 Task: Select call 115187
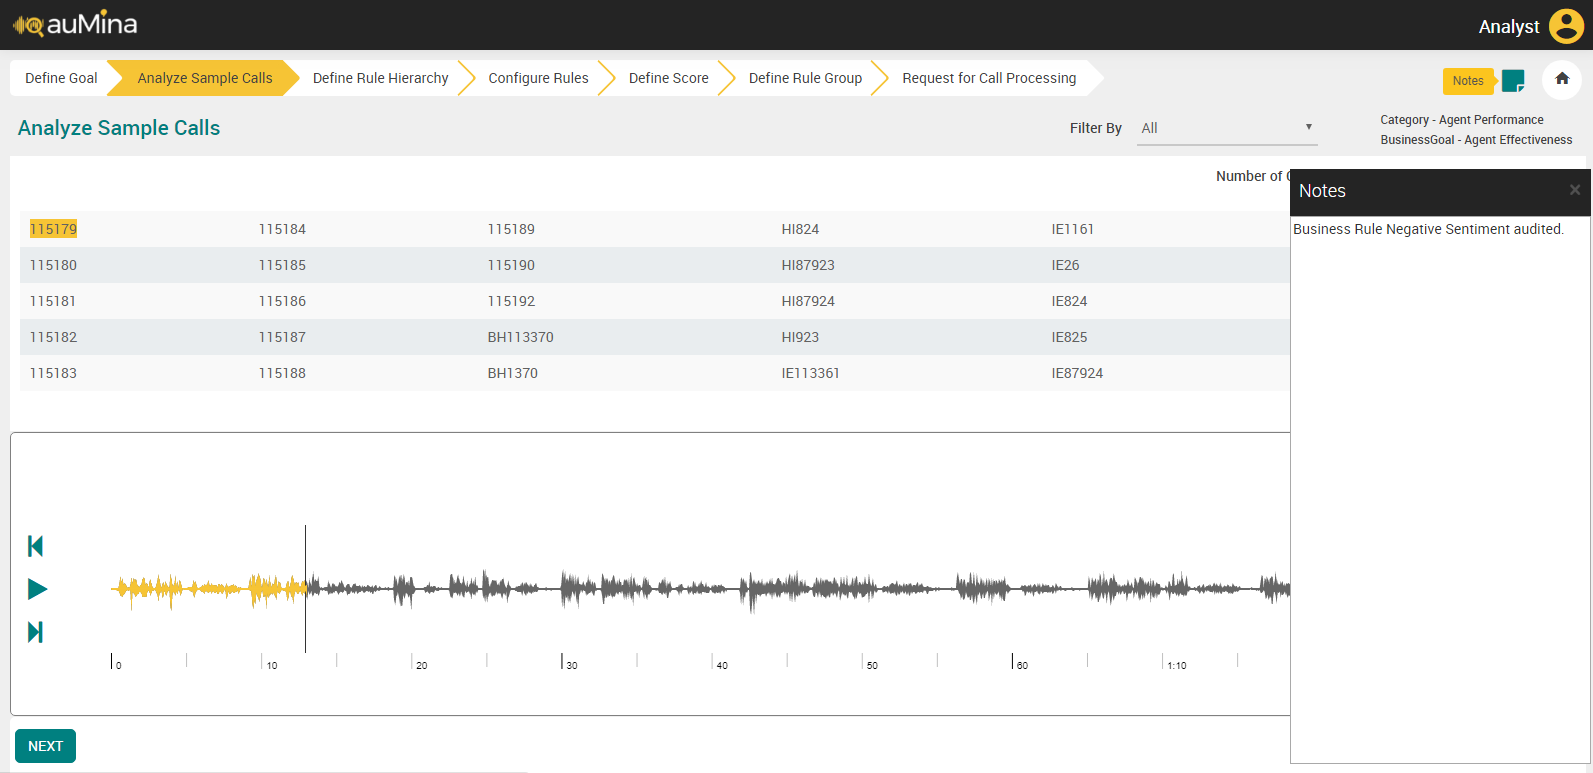click(282, 337)
